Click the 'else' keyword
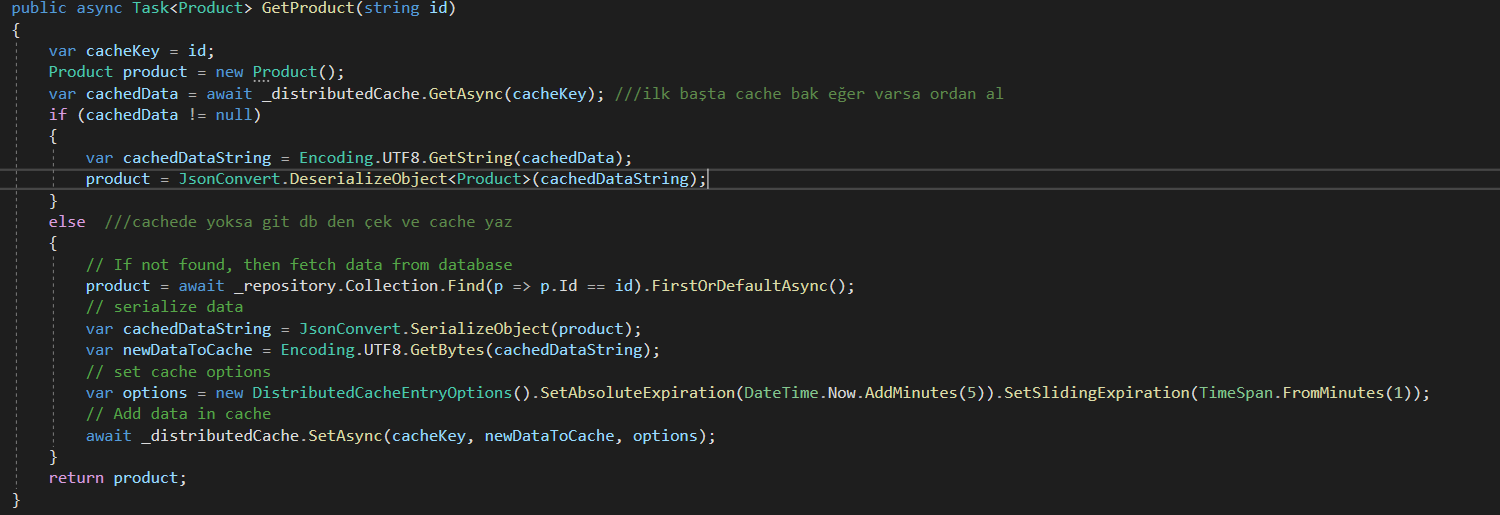1500x515 pixels. coord(67,222)
